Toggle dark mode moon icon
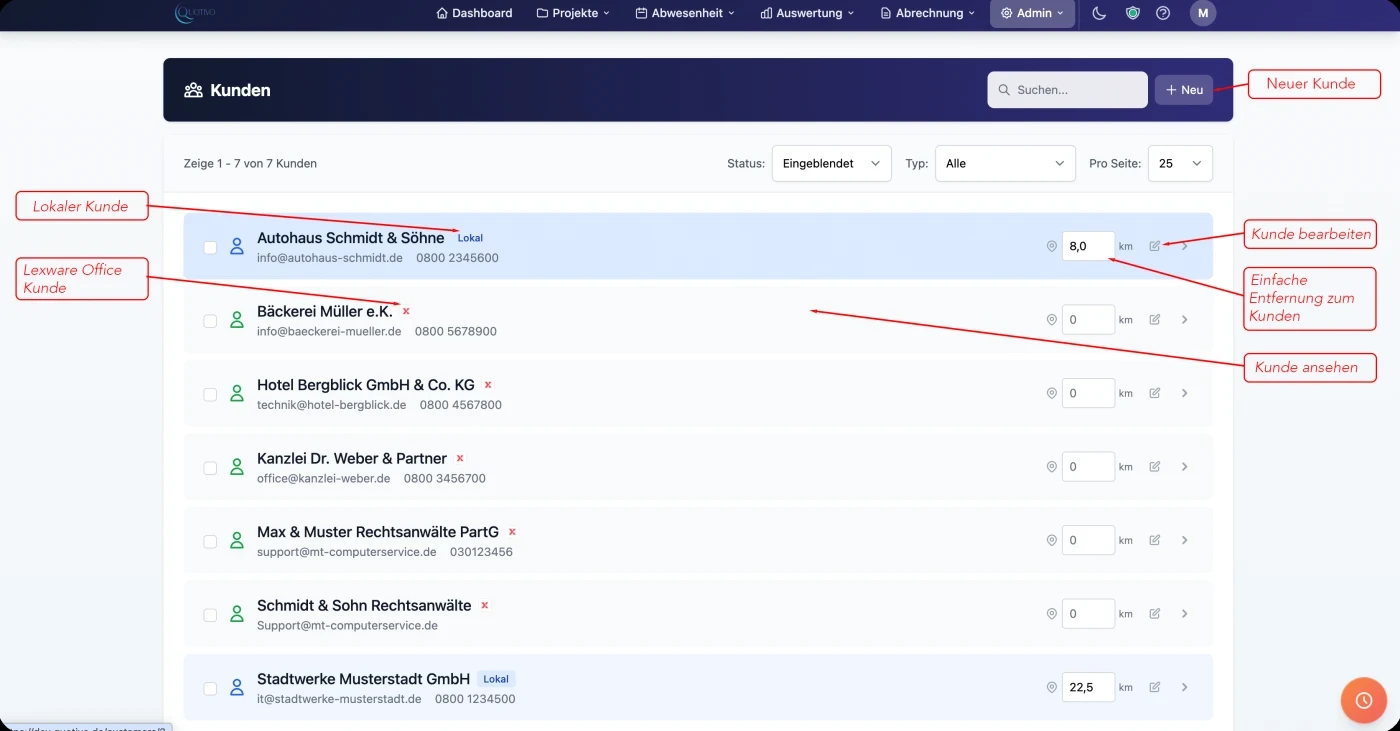 1099,13
